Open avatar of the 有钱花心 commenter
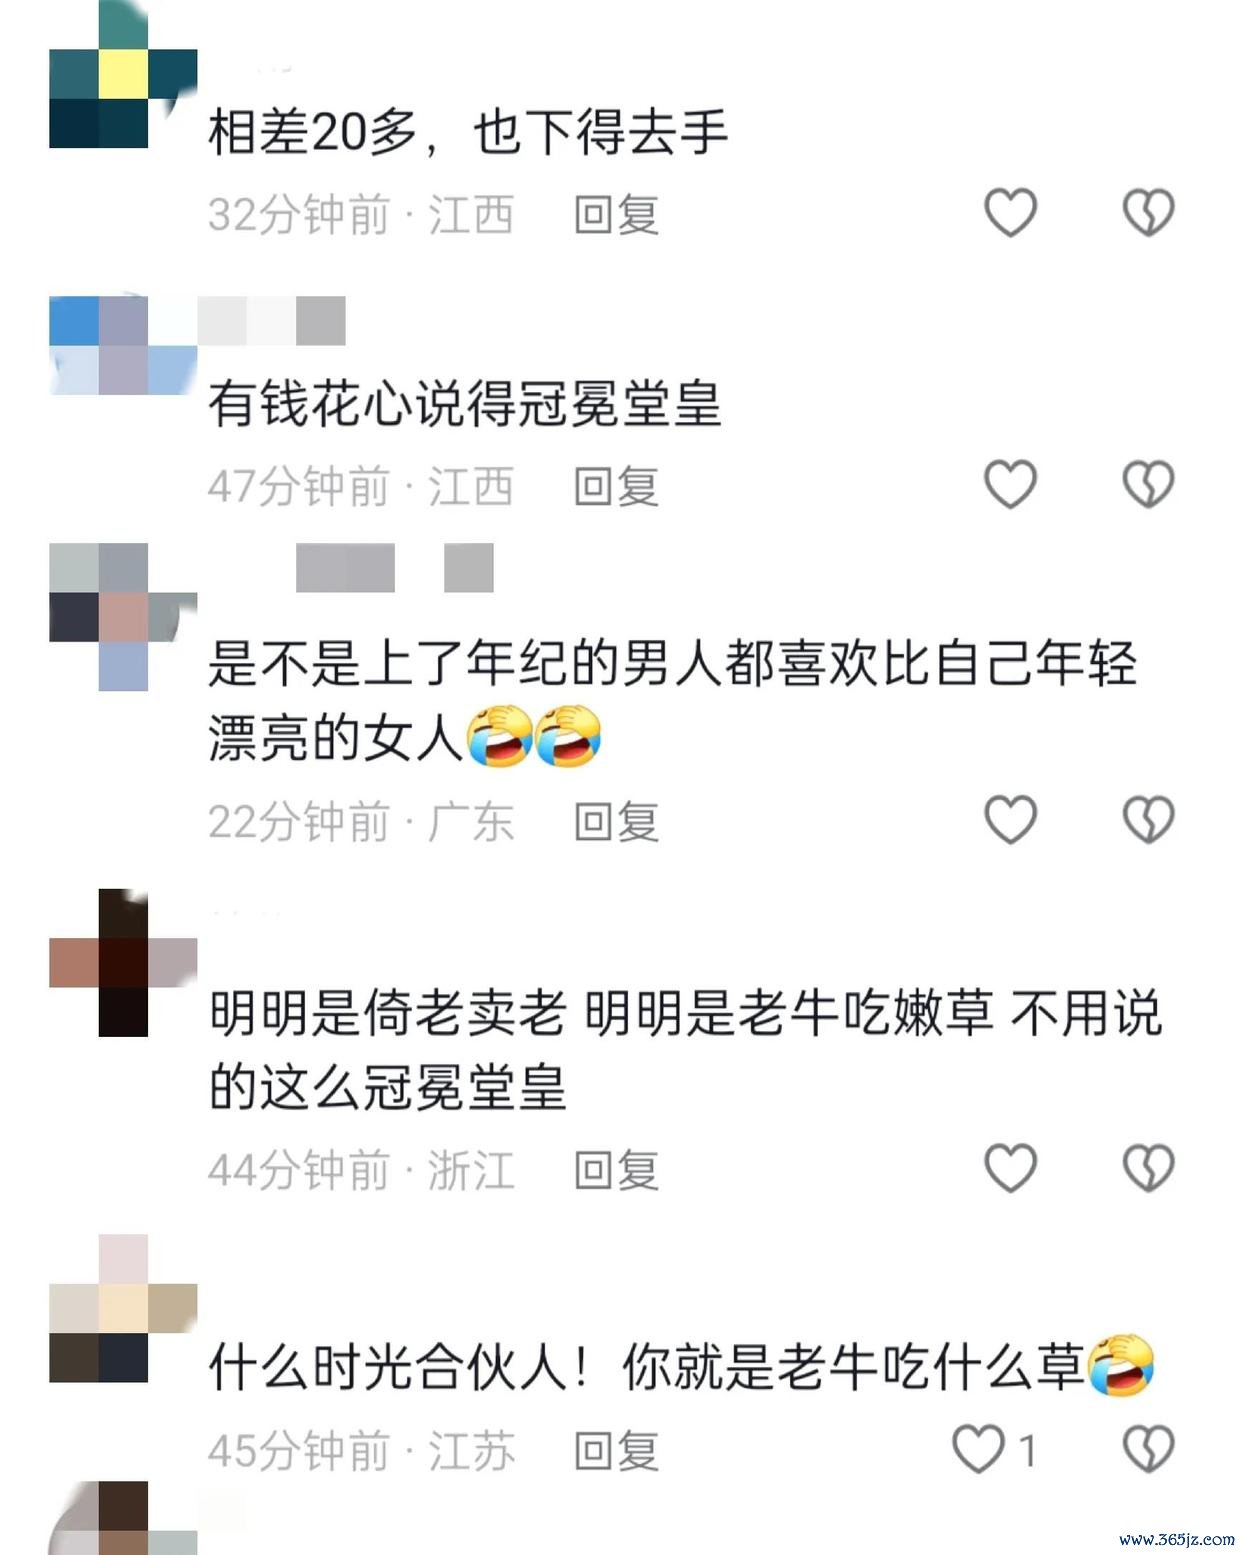 tap(123, 345)
